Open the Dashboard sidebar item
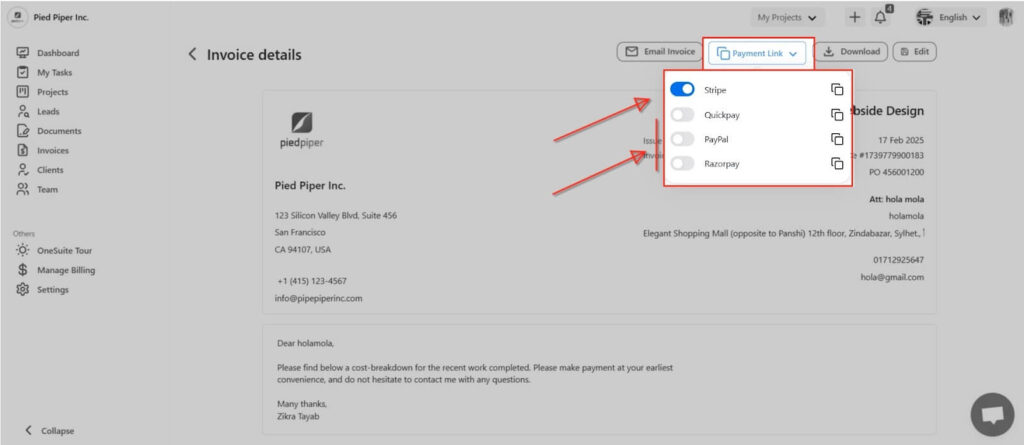 point(48,53)
